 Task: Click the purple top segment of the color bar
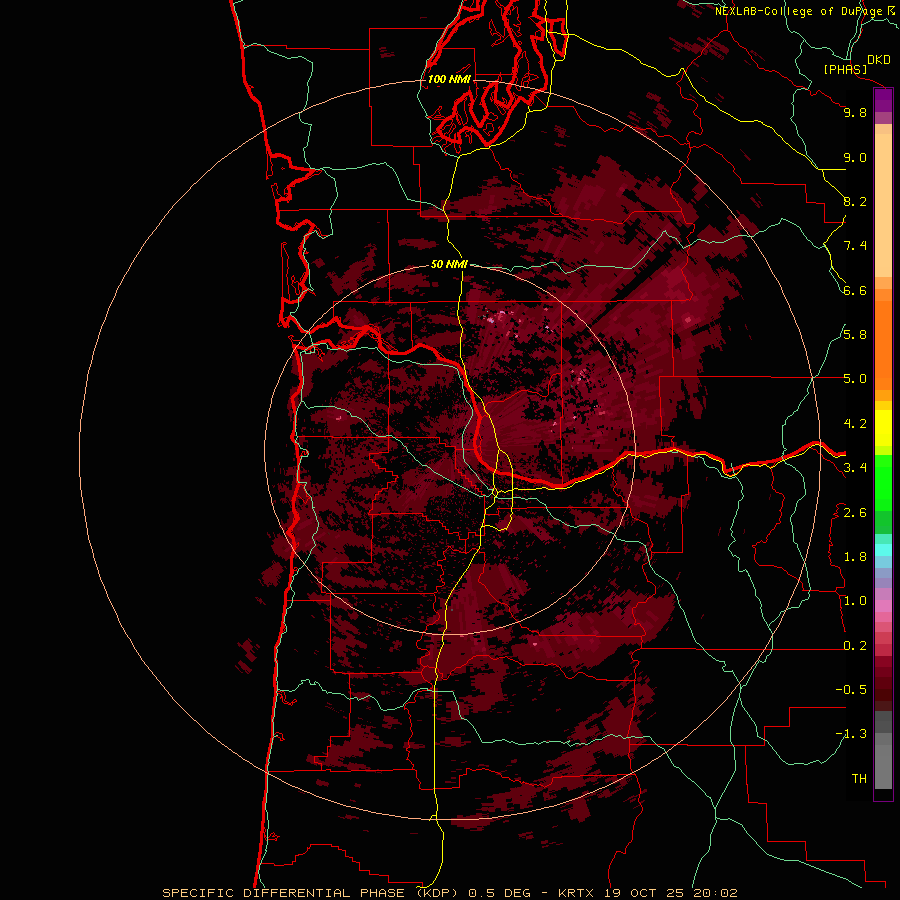tap(883, 100)
